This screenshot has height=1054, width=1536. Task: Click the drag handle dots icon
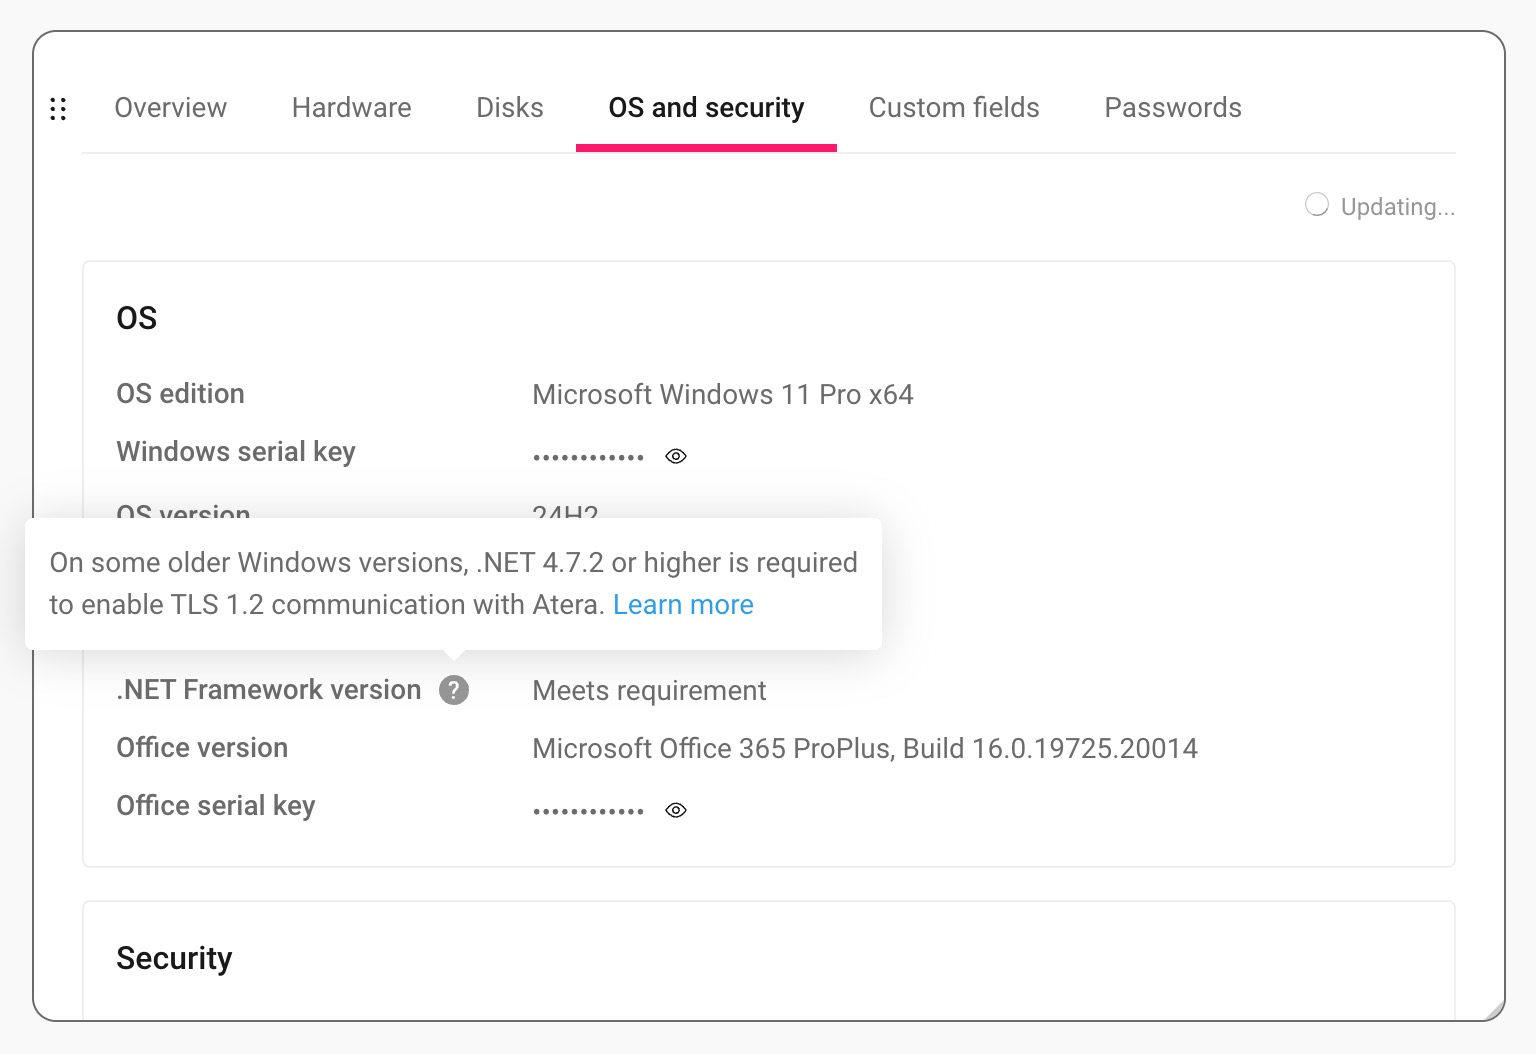(x=58, y=109)
